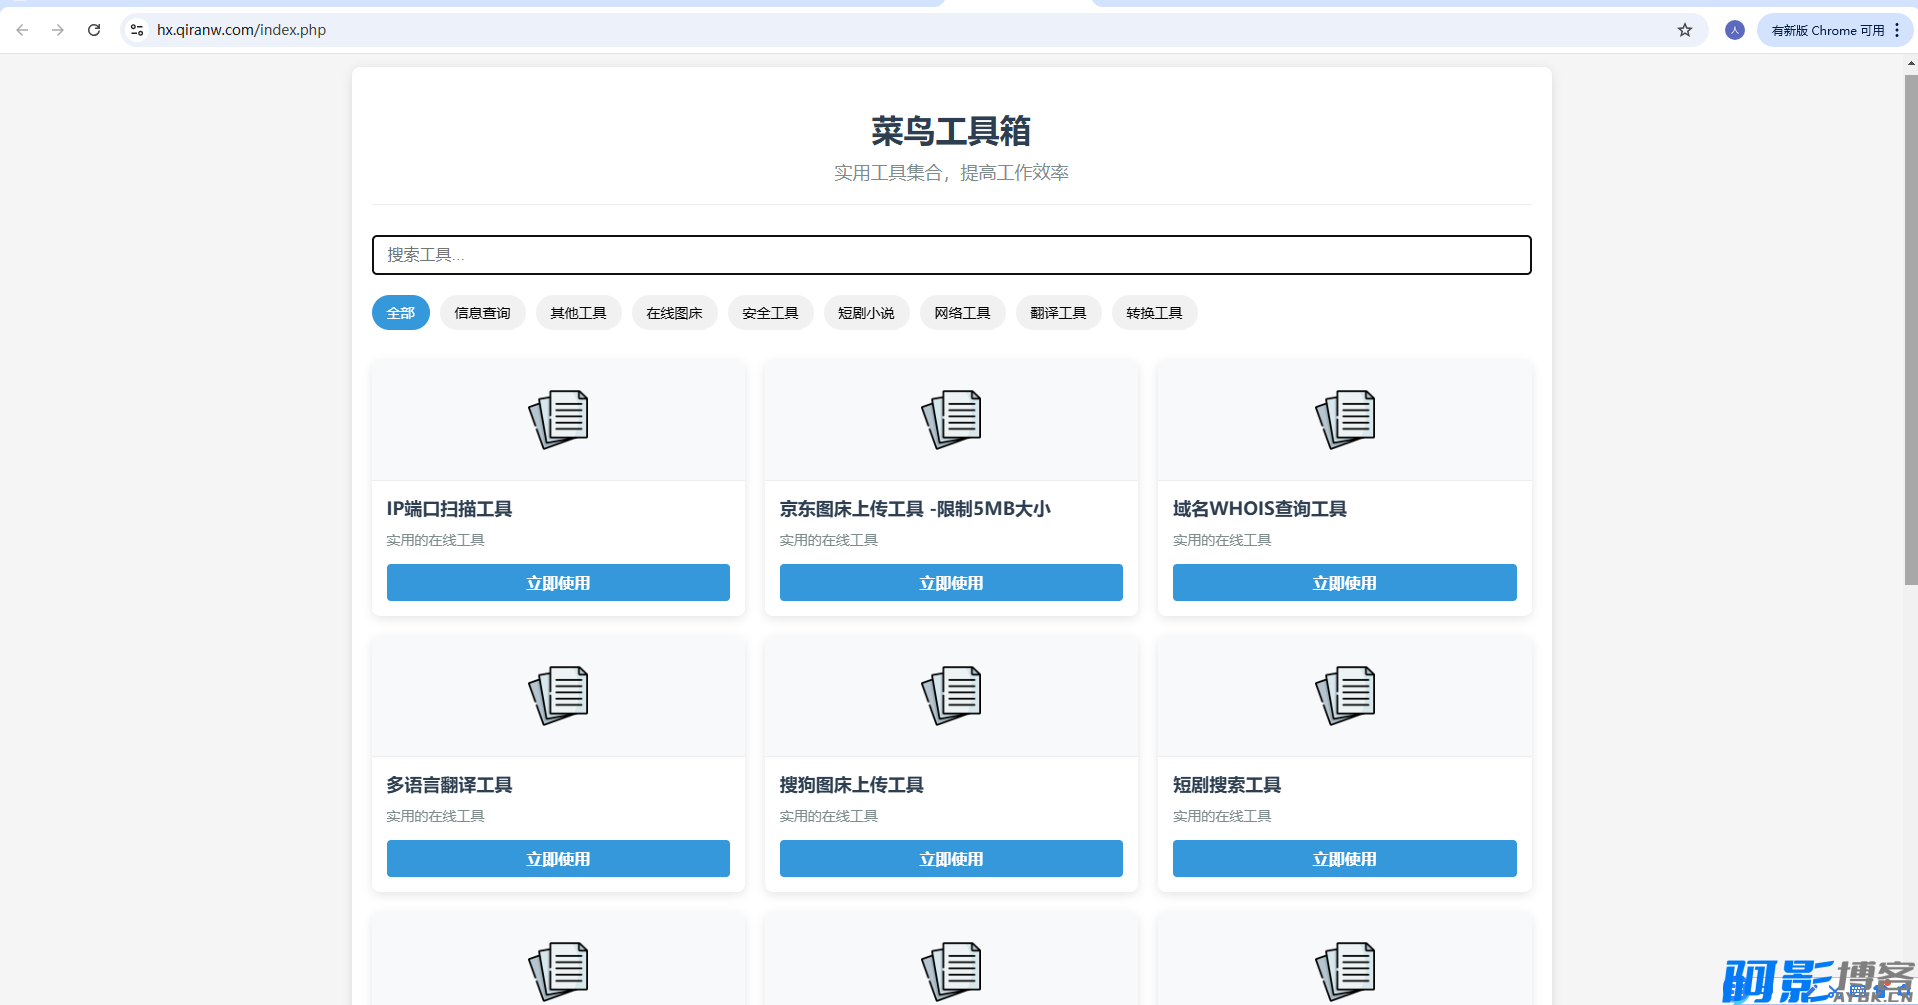Click the document icon above 域名WHOIS查询工具

[1344, 419]
